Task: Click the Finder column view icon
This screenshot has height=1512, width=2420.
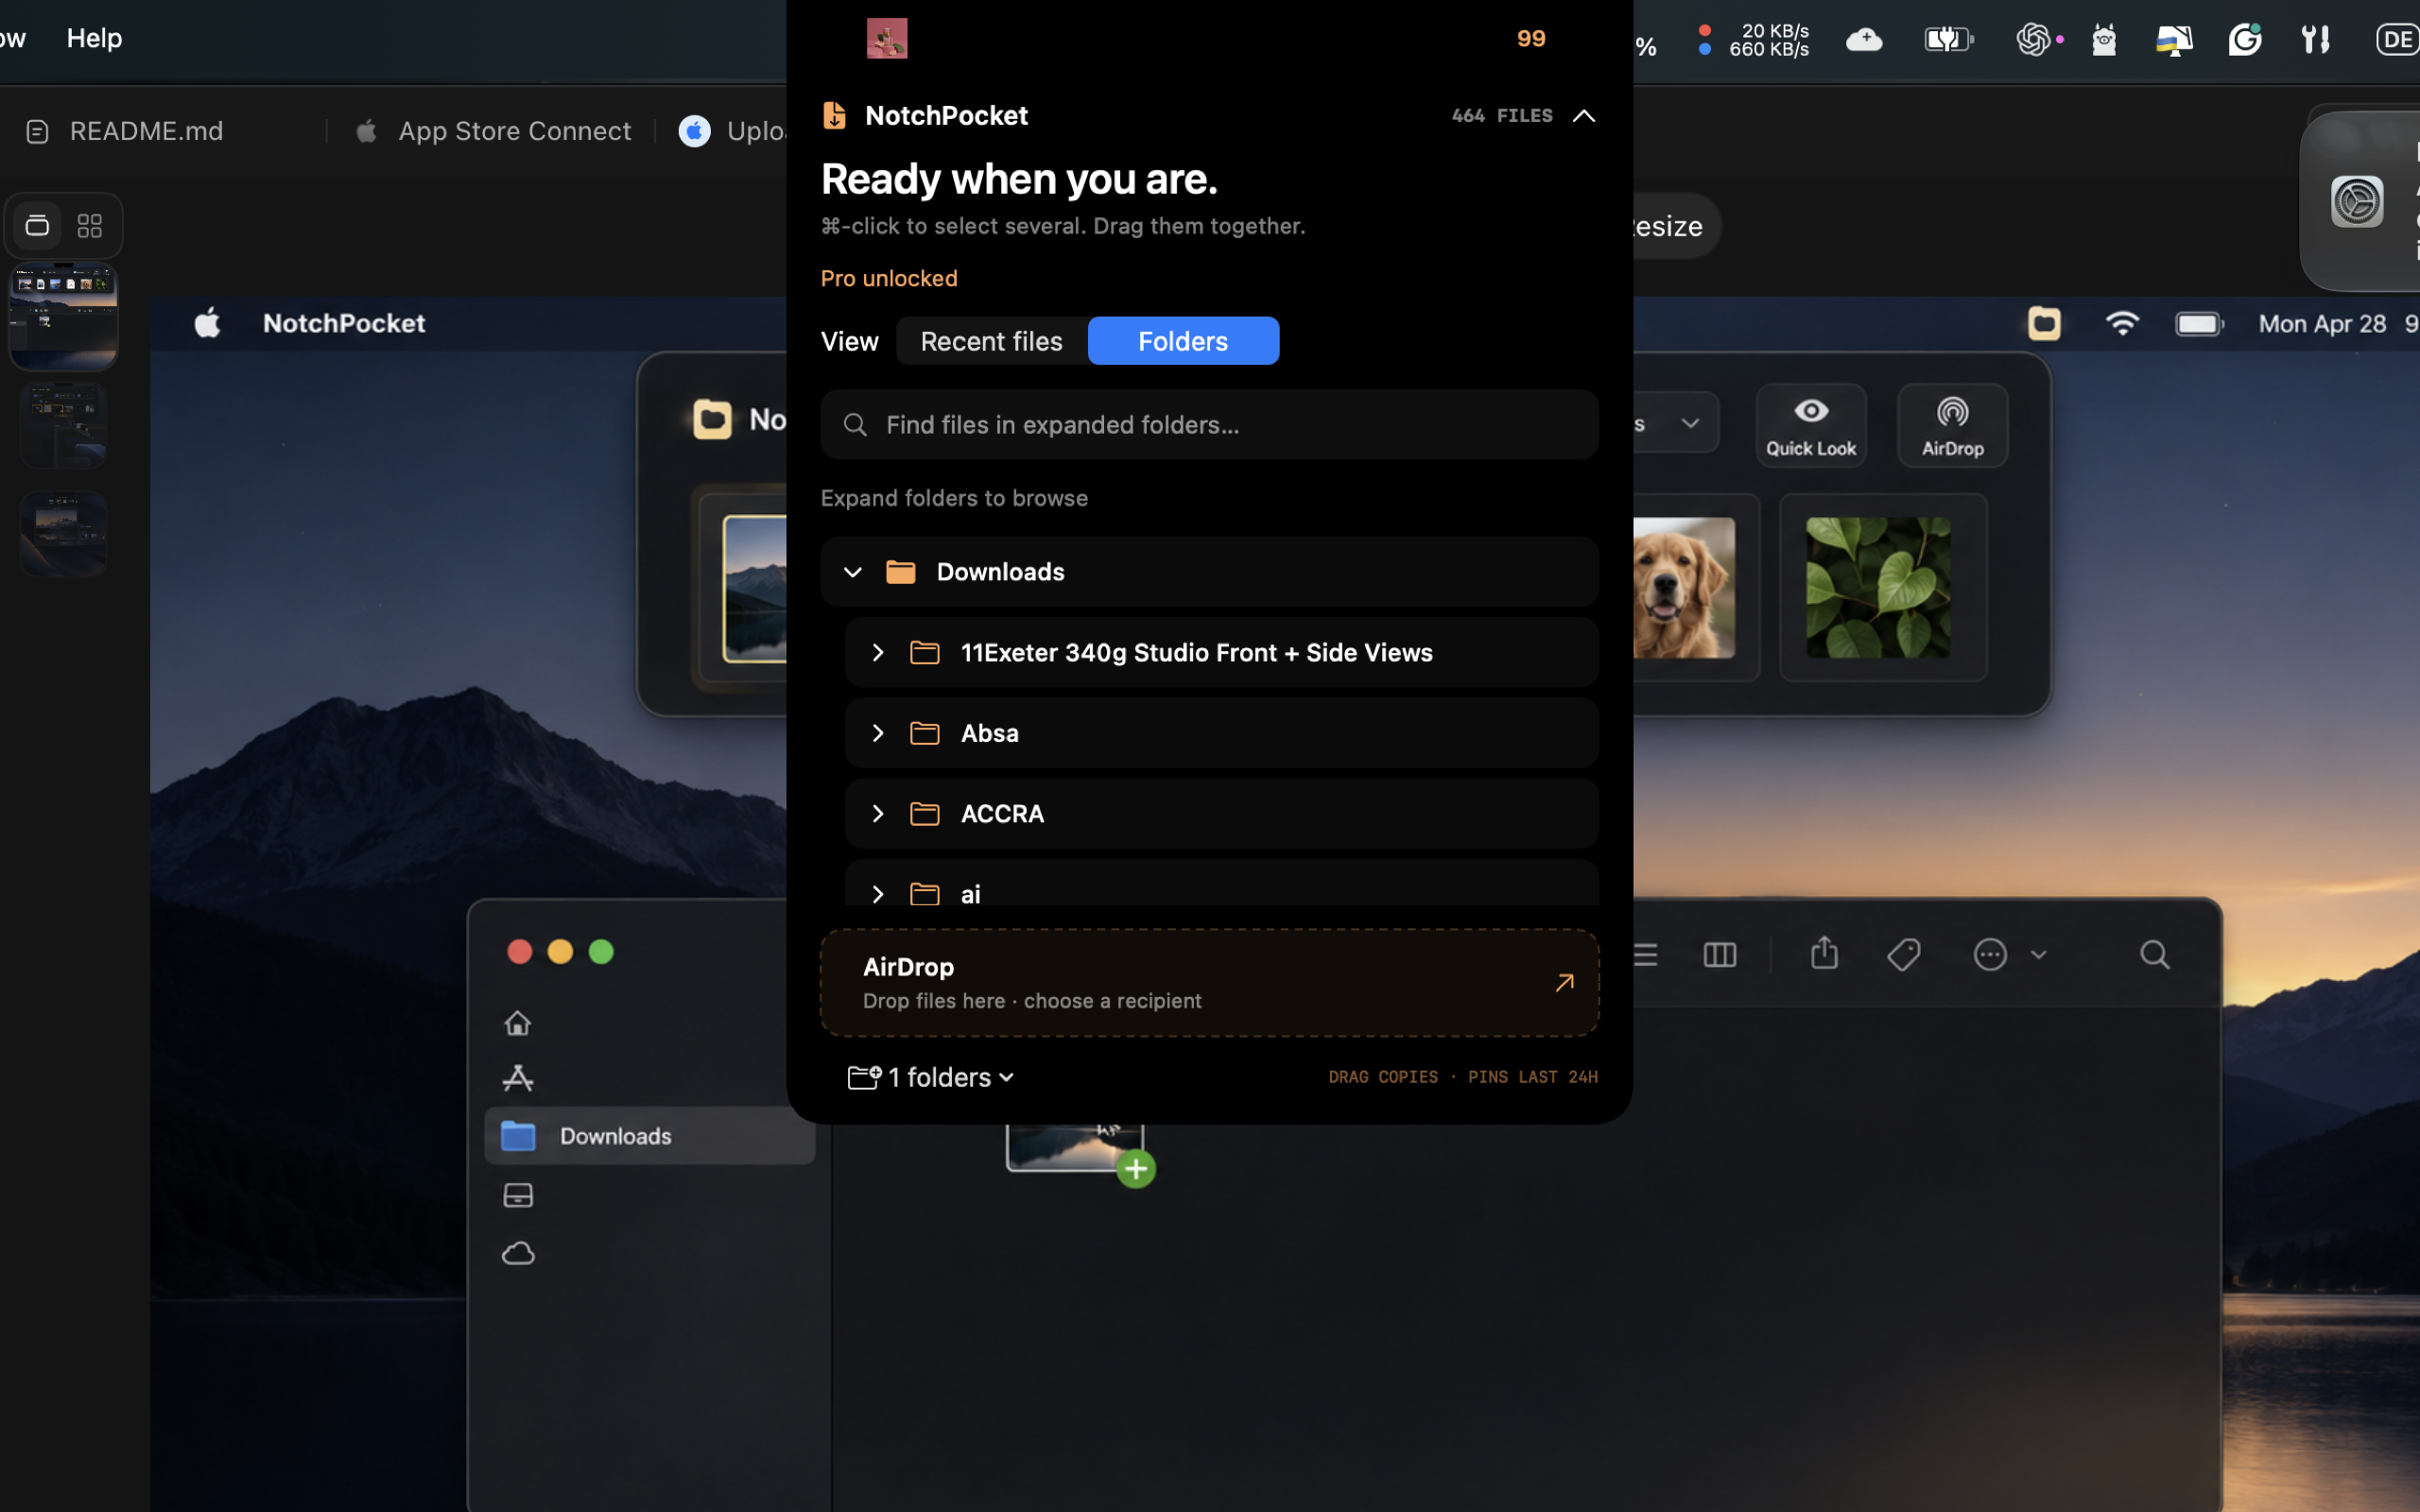Action: [1719, 955]
